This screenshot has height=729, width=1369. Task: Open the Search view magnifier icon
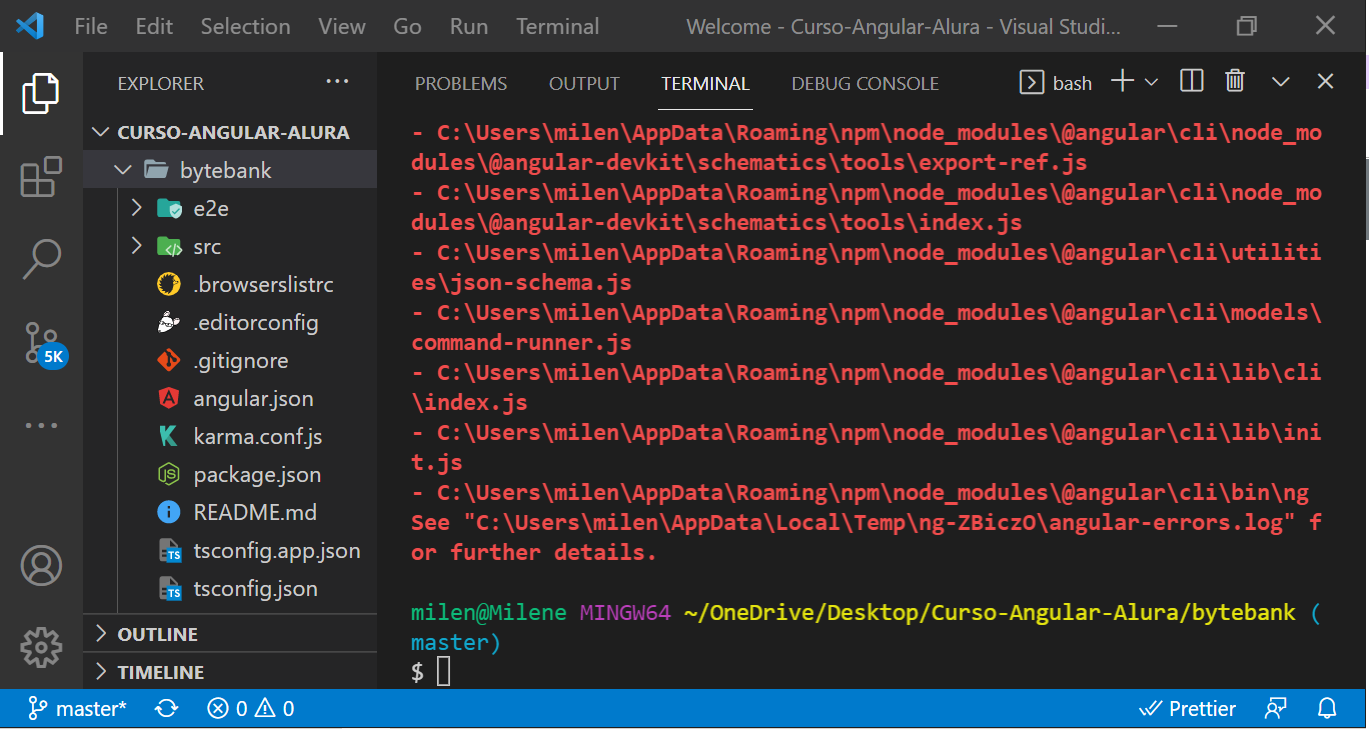click(x=41, y=259)
